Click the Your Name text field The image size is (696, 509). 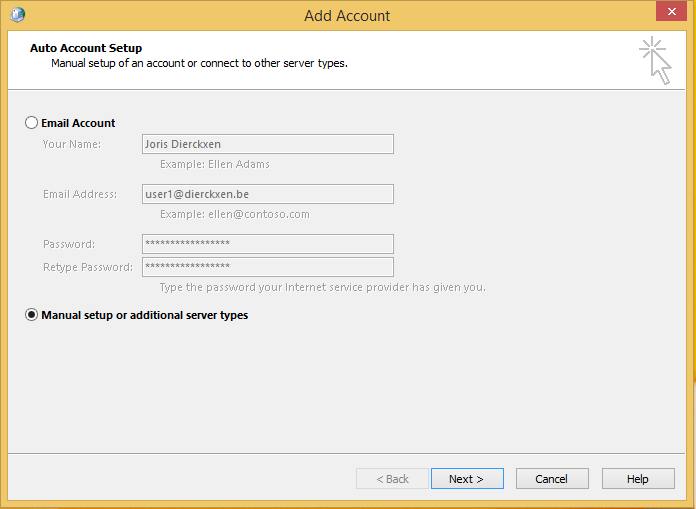pyautogui.click(x=267, y=144)
